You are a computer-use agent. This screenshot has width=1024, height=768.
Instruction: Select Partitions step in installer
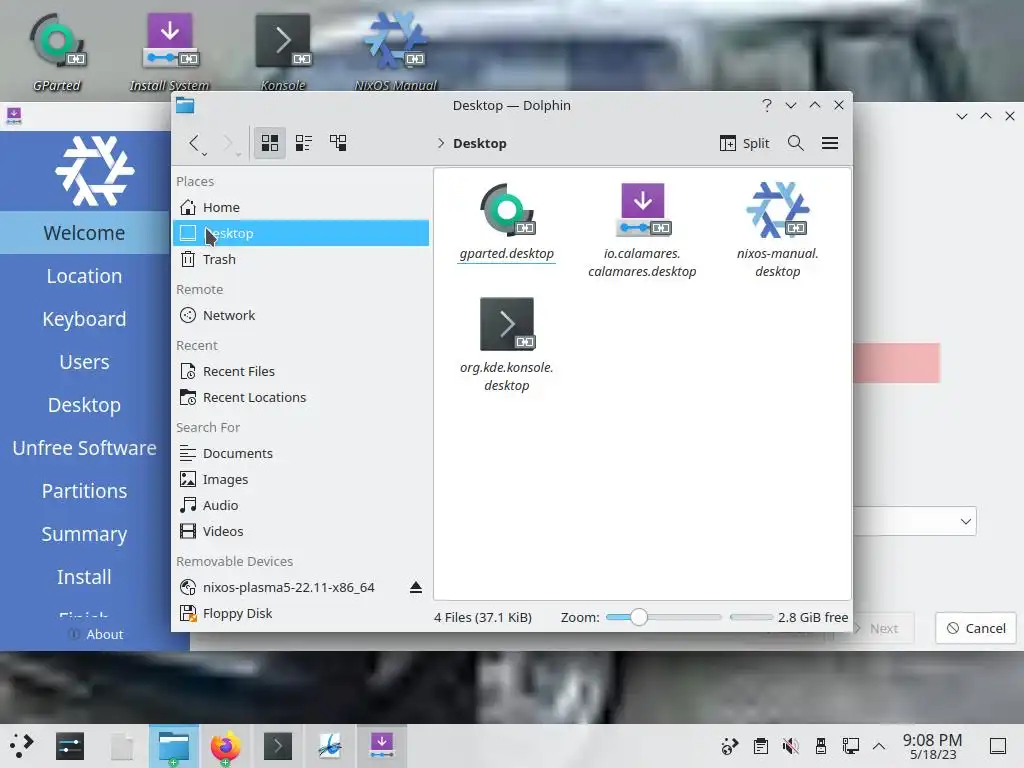coord(84,491)
